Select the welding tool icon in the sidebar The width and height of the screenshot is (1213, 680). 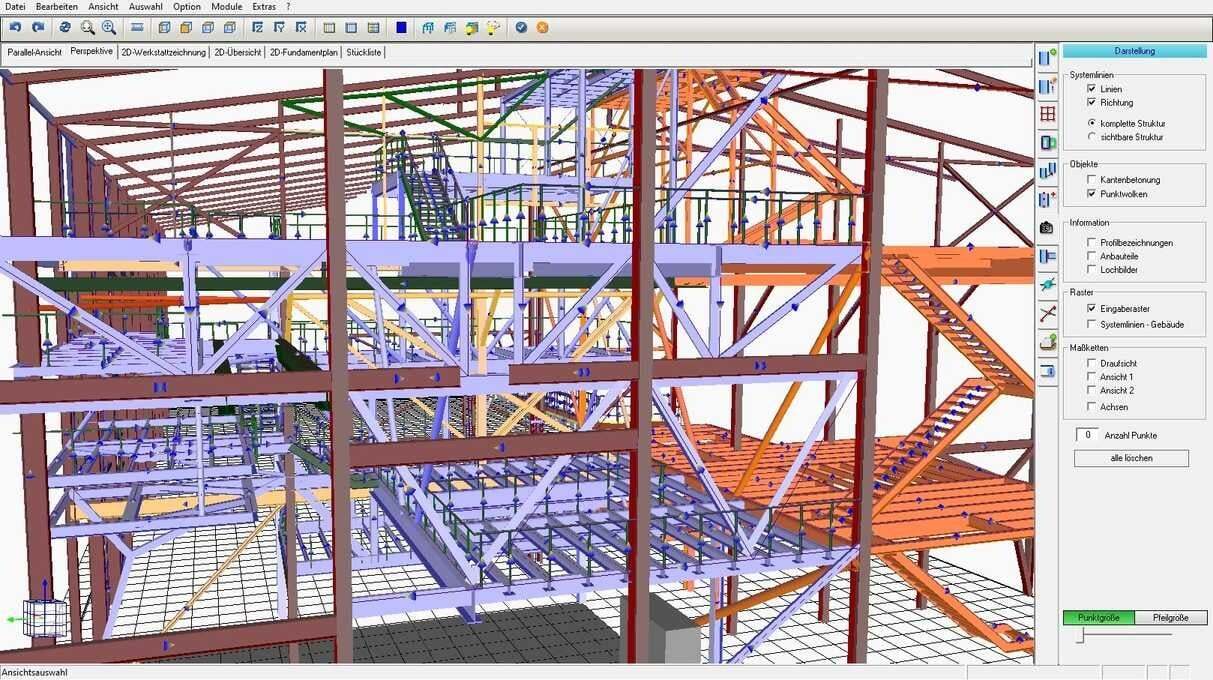(x=1047, y=285)
